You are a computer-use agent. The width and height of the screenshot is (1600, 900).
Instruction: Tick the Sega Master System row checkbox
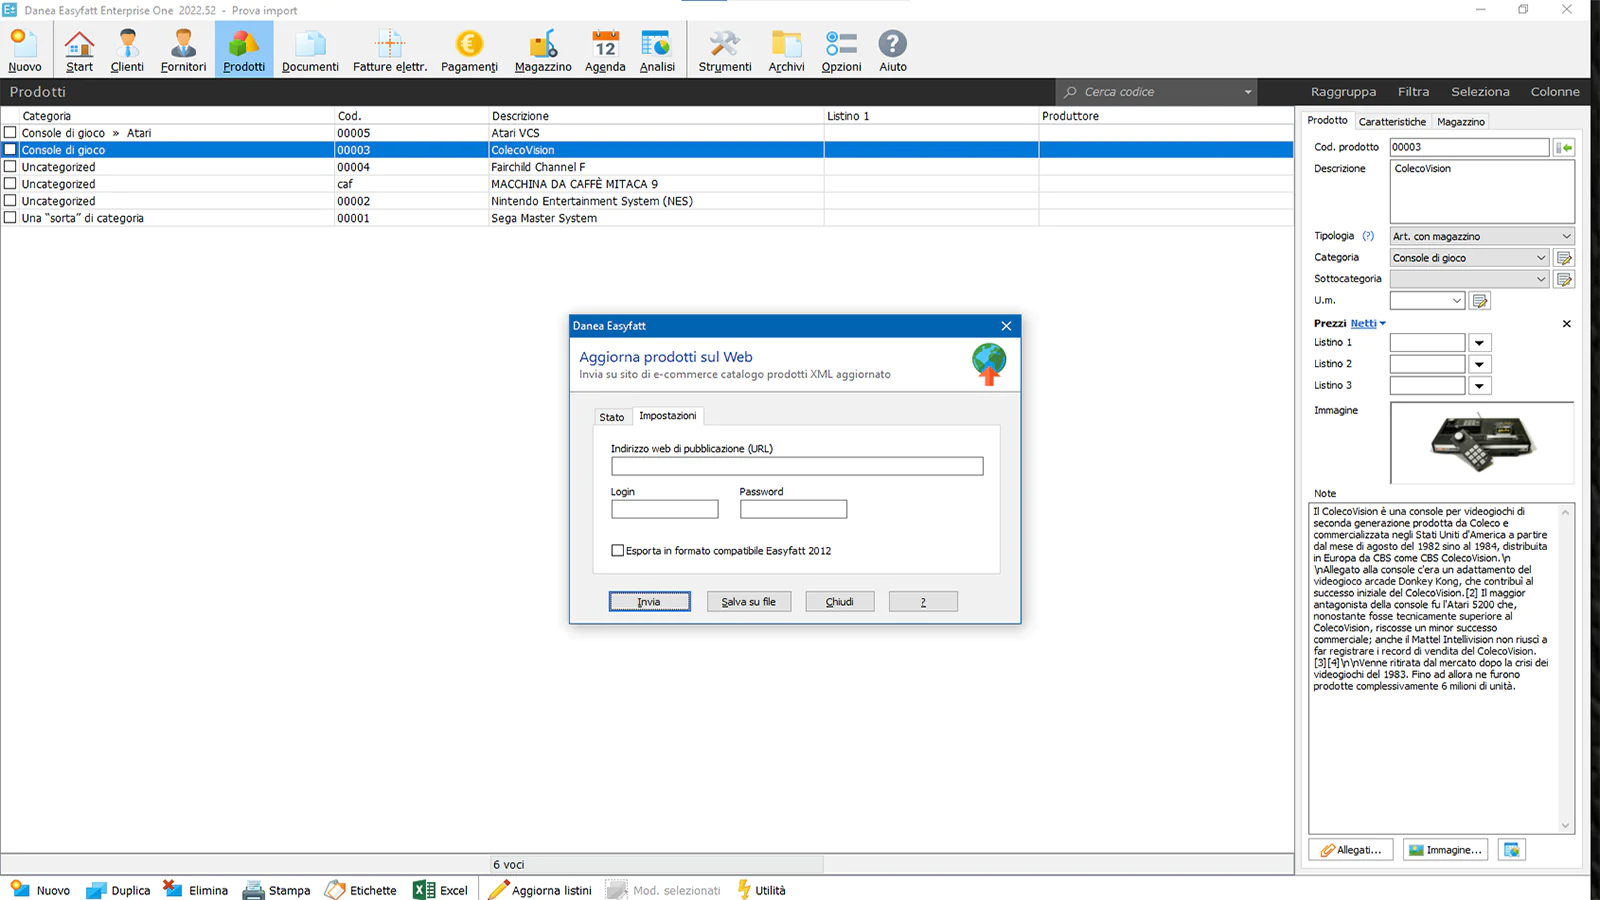click(10, 218)
